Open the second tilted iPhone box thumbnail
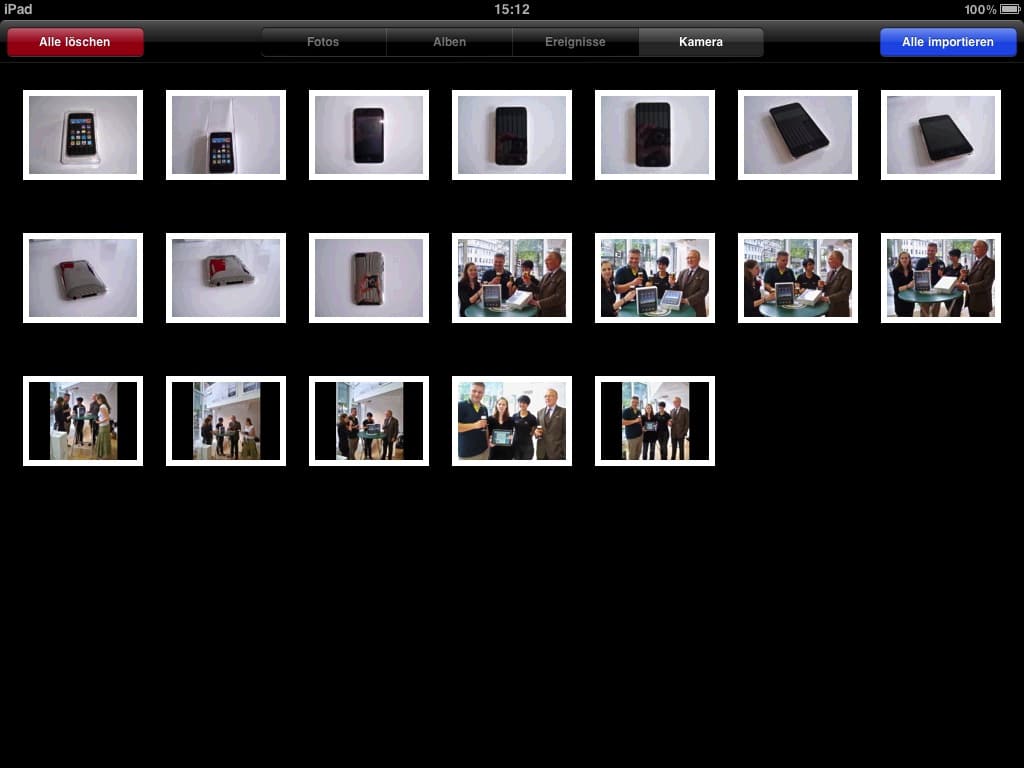 click(226, 135)
